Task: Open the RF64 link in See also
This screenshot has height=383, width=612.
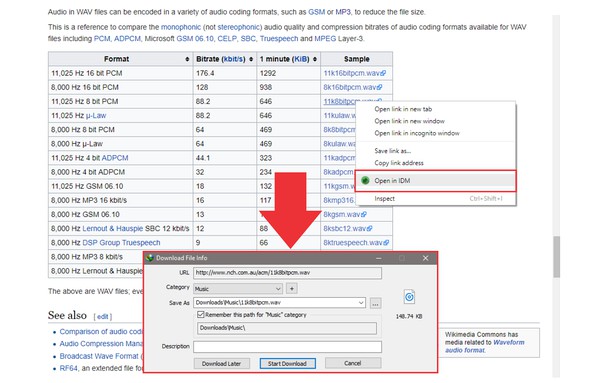Action: pyautogui.click(x=68, y=368)
